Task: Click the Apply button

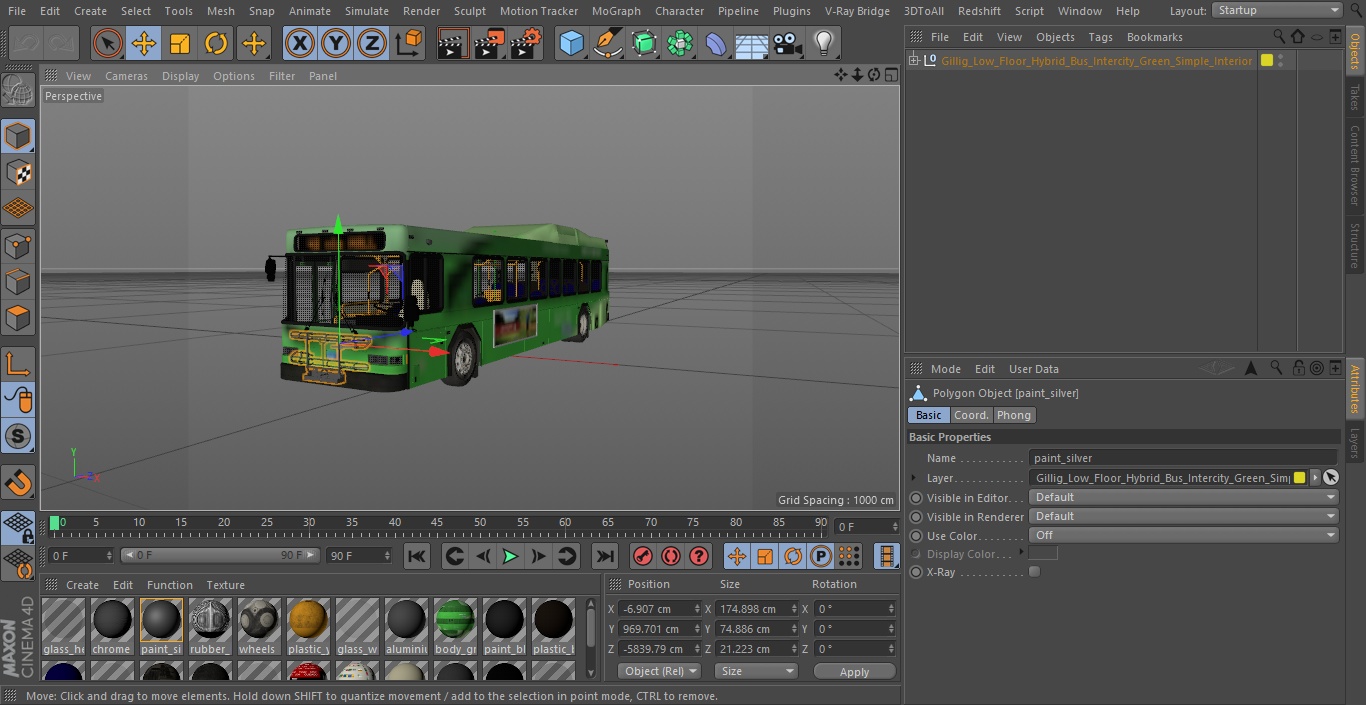Action: 854,672
